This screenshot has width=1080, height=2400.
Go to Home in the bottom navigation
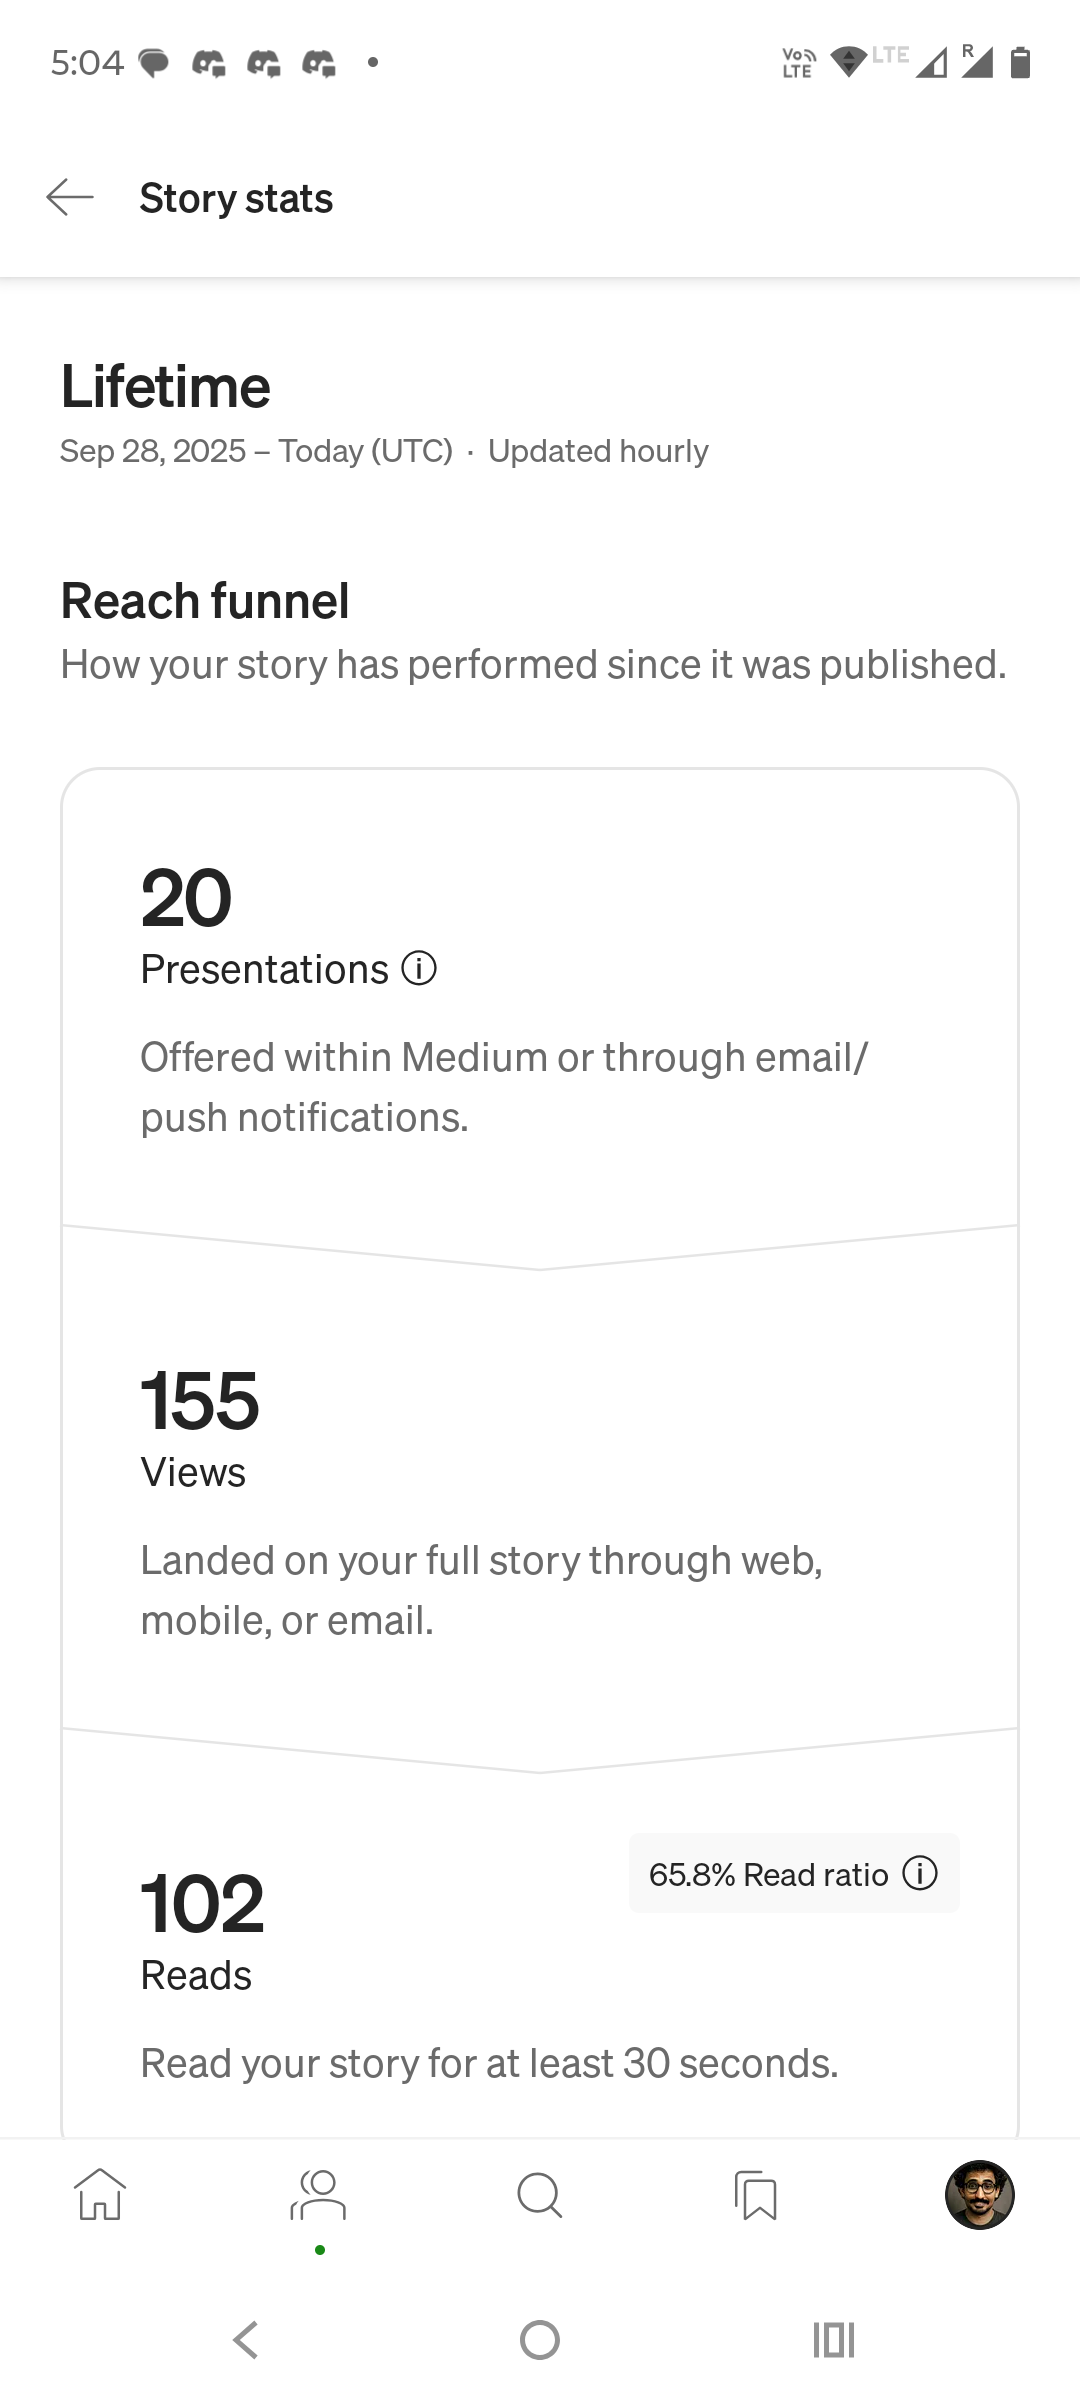pyautogui.click(x=100, y=2194)
